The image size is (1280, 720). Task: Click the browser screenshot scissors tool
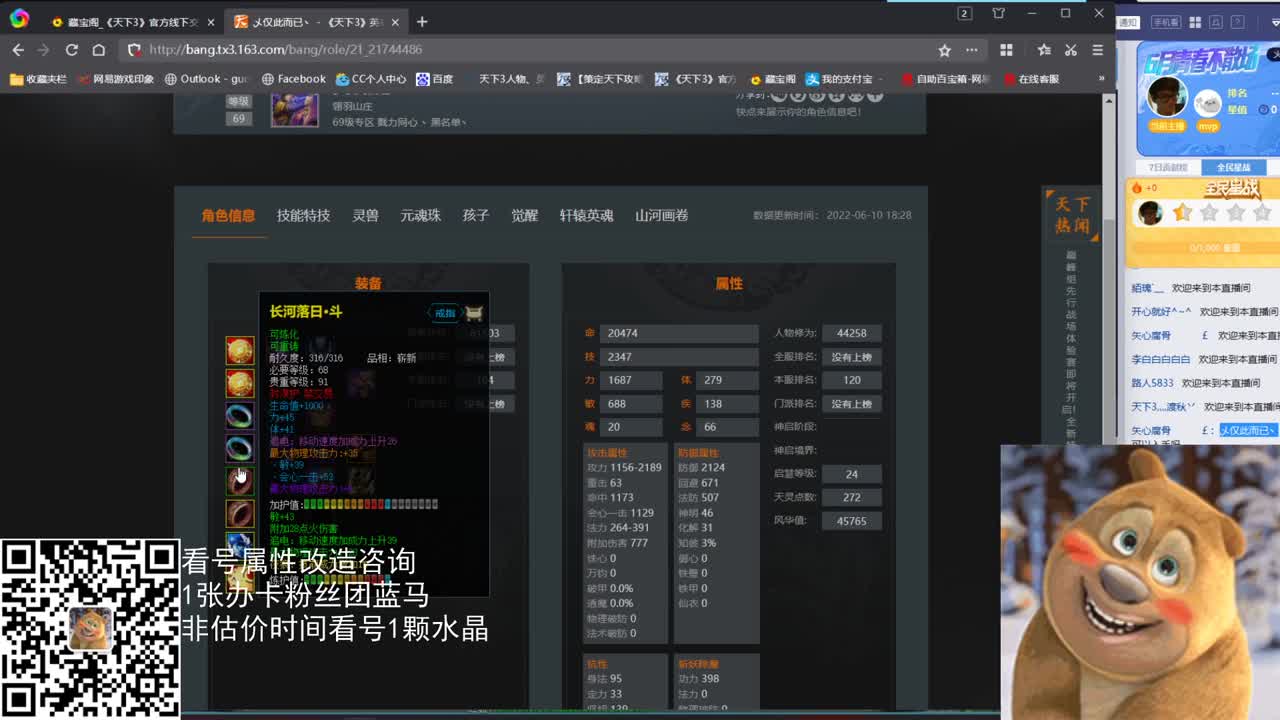1071,50
